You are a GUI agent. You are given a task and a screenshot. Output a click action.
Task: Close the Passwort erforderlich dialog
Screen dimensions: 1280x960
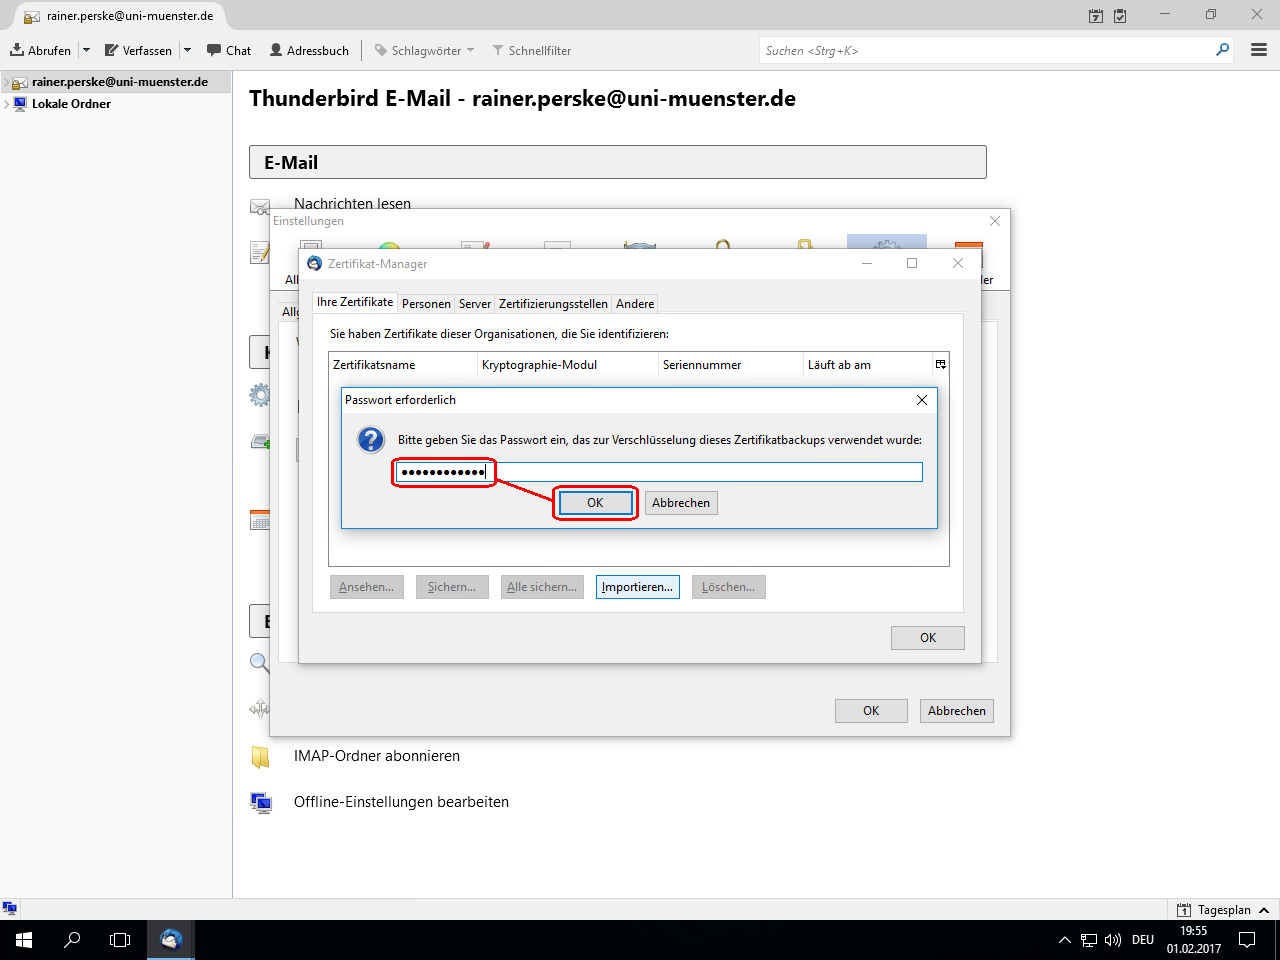click(922, 400)
